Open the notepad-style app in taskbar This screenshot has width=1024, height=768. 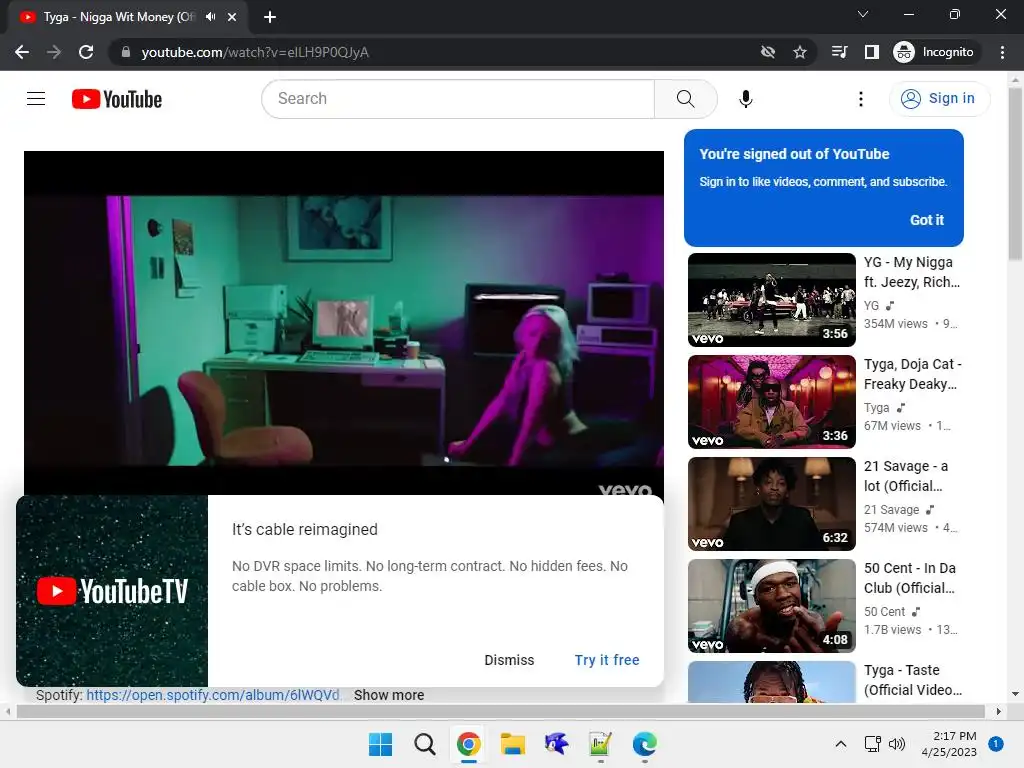(600, 744)
